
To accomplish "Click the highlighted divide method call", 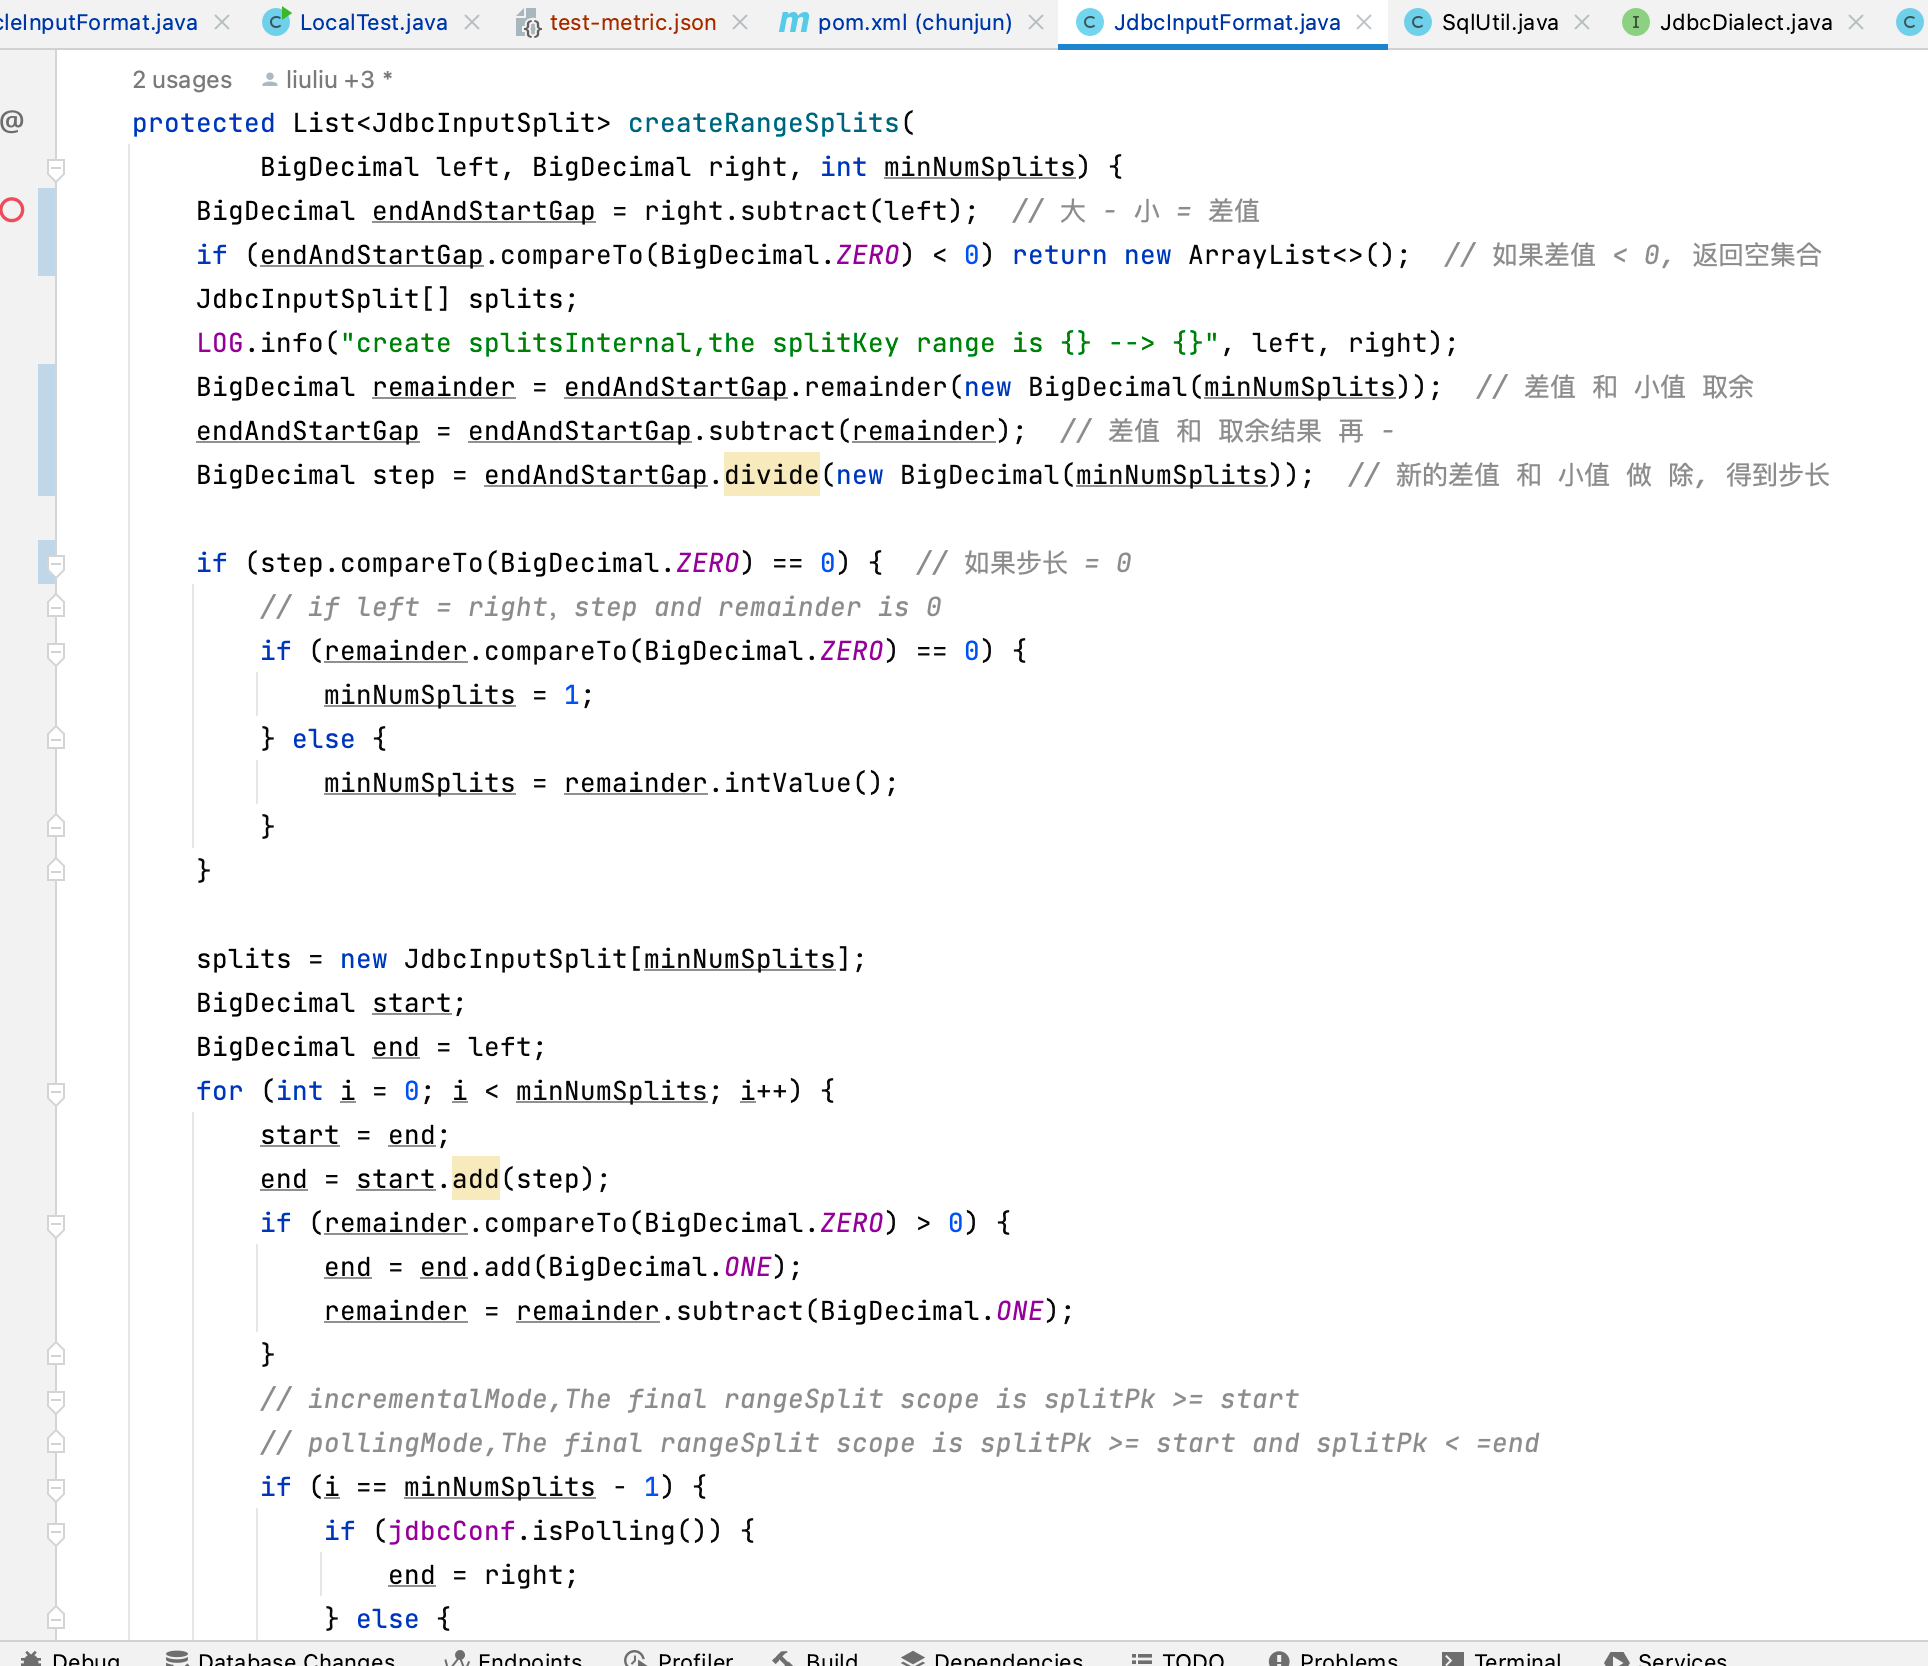I will (x=771, y=475).
